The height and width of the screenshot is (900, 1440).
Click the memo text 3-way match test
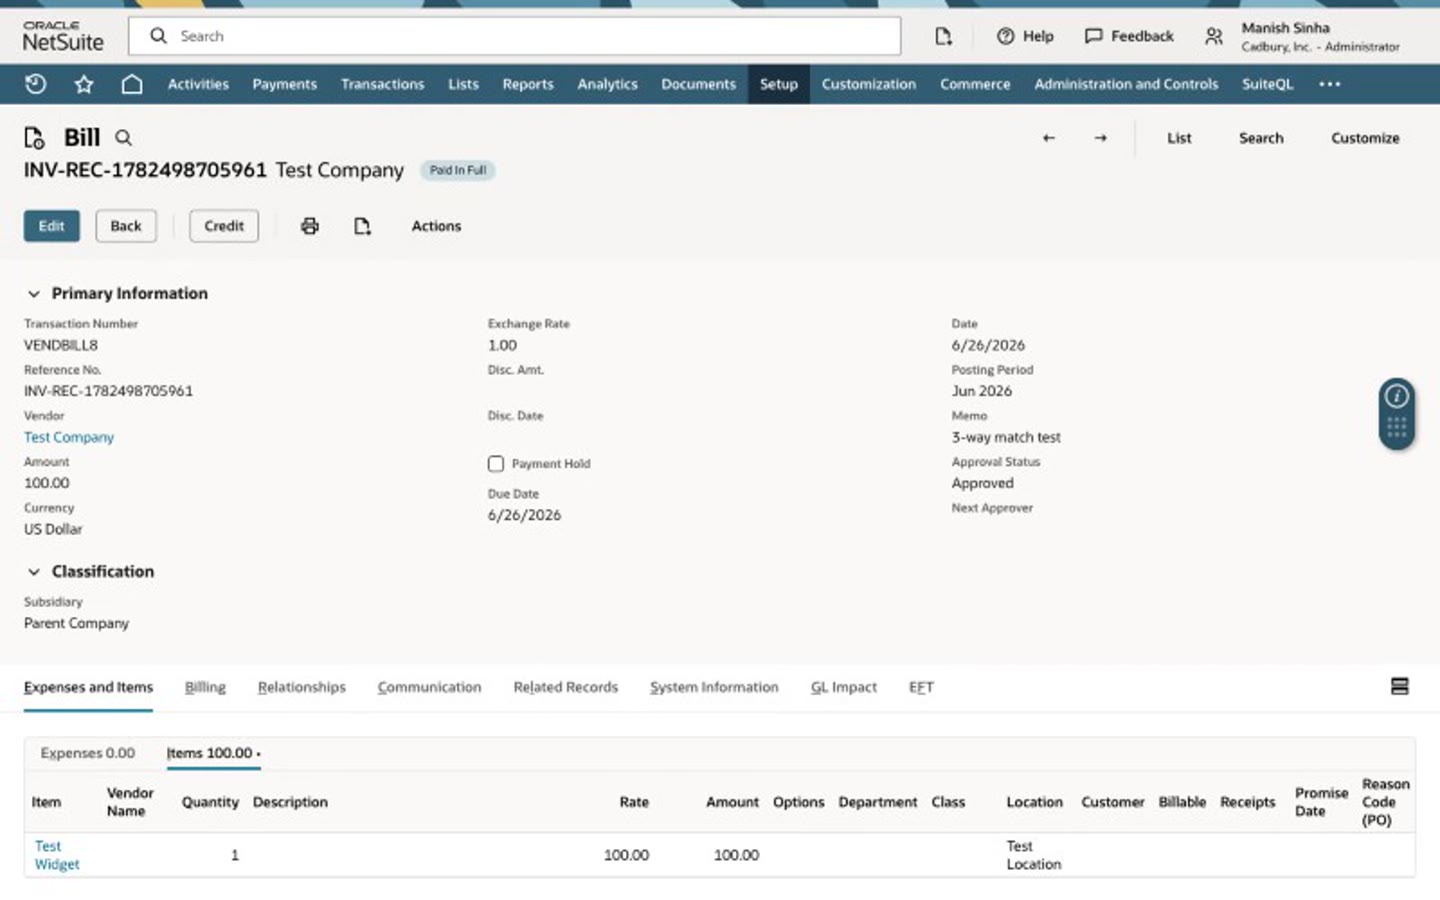[x=1006, y=437]
